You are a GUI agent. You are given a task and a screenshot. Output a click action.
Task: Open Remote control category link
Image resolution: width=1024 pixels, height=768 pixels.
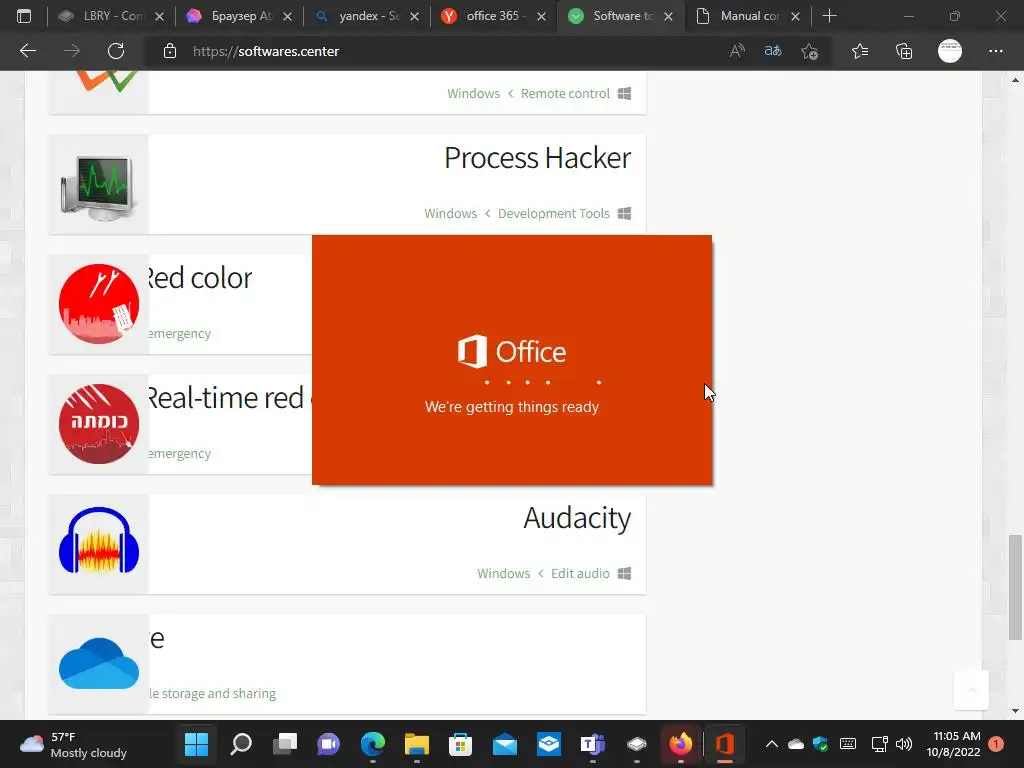click(x=565, y=93)
